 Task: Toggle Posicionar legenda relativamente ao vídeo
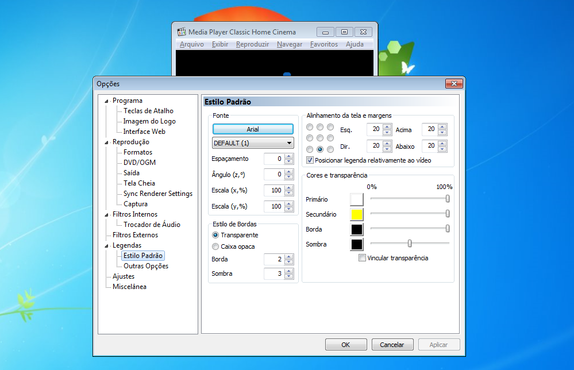(310, 160)
